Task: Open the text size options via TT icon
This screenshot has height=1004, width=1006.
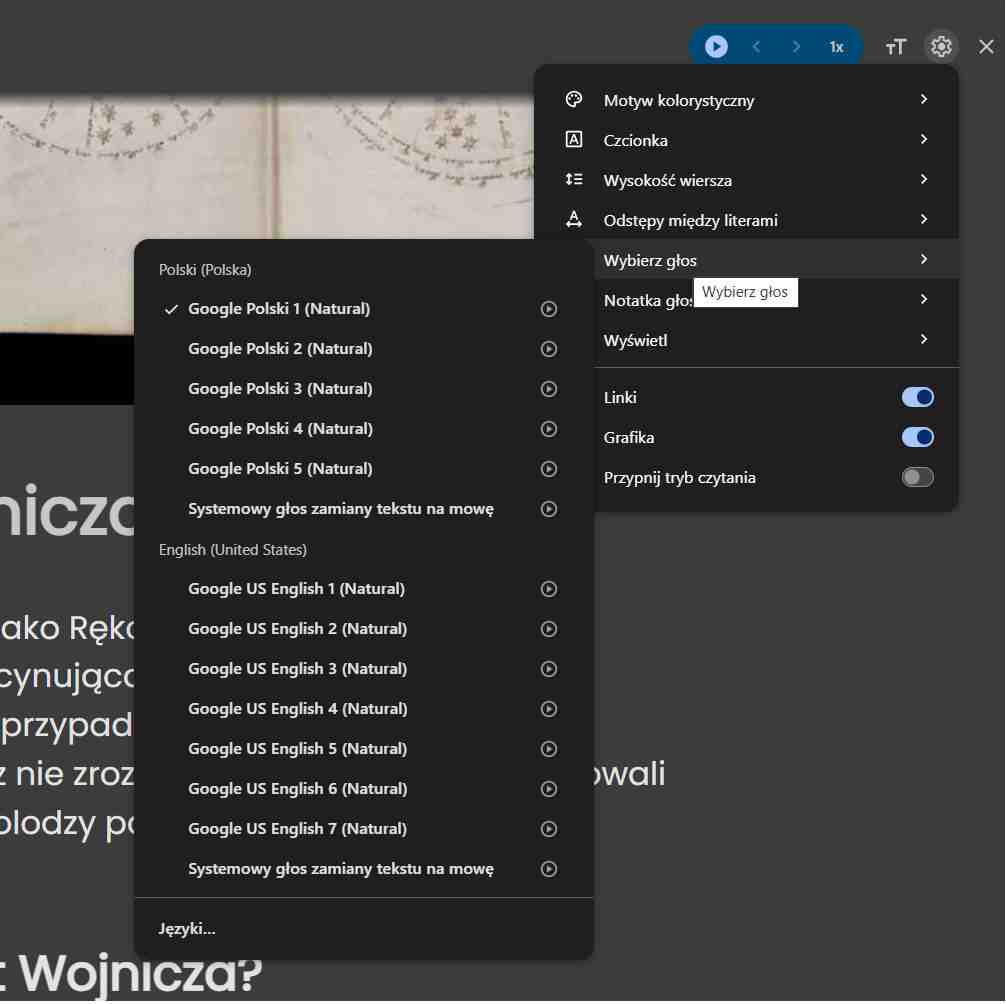Action: (x=895, y=46)
